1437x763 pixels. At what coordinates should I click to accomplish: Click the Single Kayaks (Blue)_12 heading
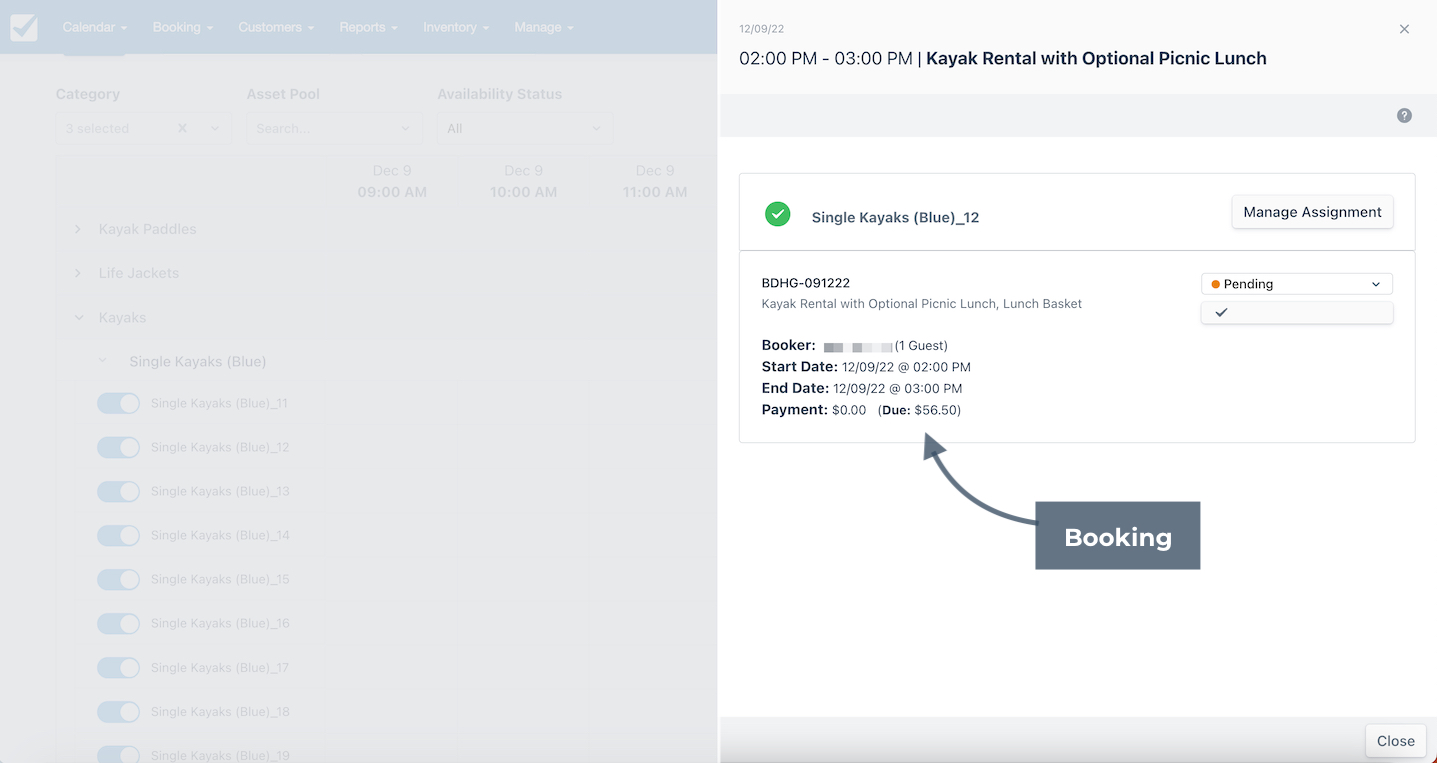(x=895, y=217)
